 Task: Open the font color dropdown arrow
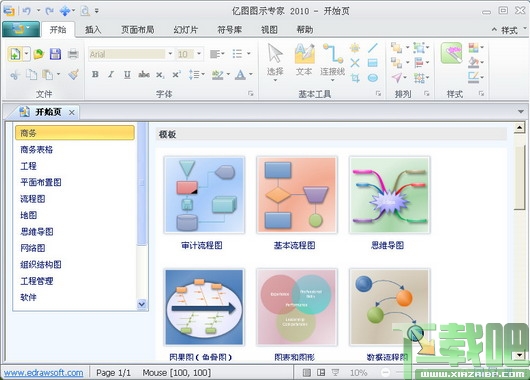(251, 74)
